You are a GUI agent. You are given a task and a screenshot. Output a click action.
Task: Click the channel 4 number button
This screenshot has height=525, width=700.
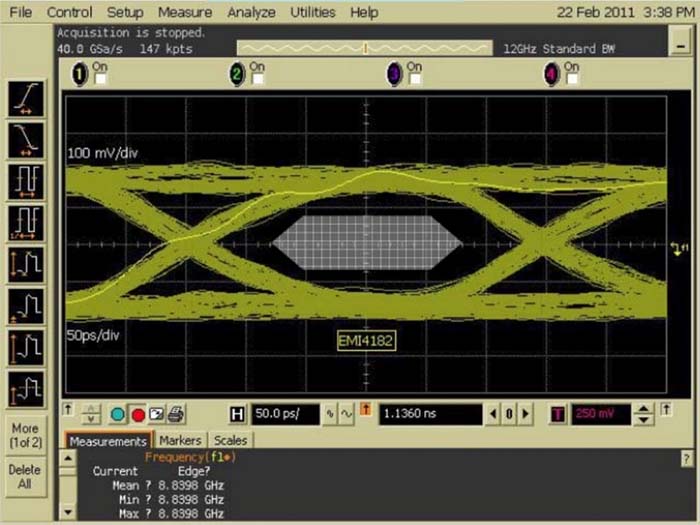pos(551,74)
